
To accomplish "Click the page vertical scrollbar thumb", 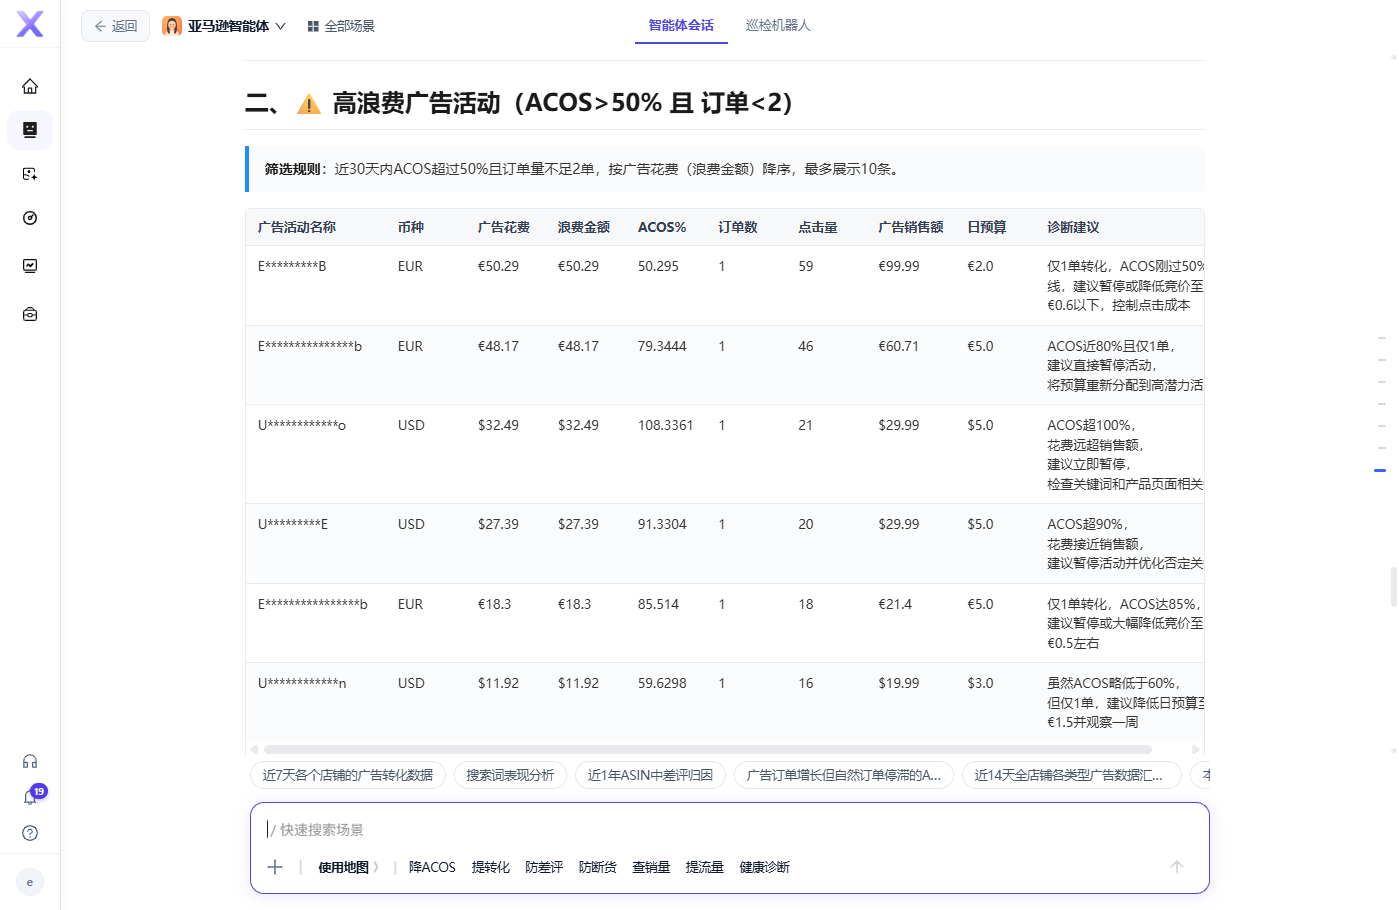I will (1393, 587).
